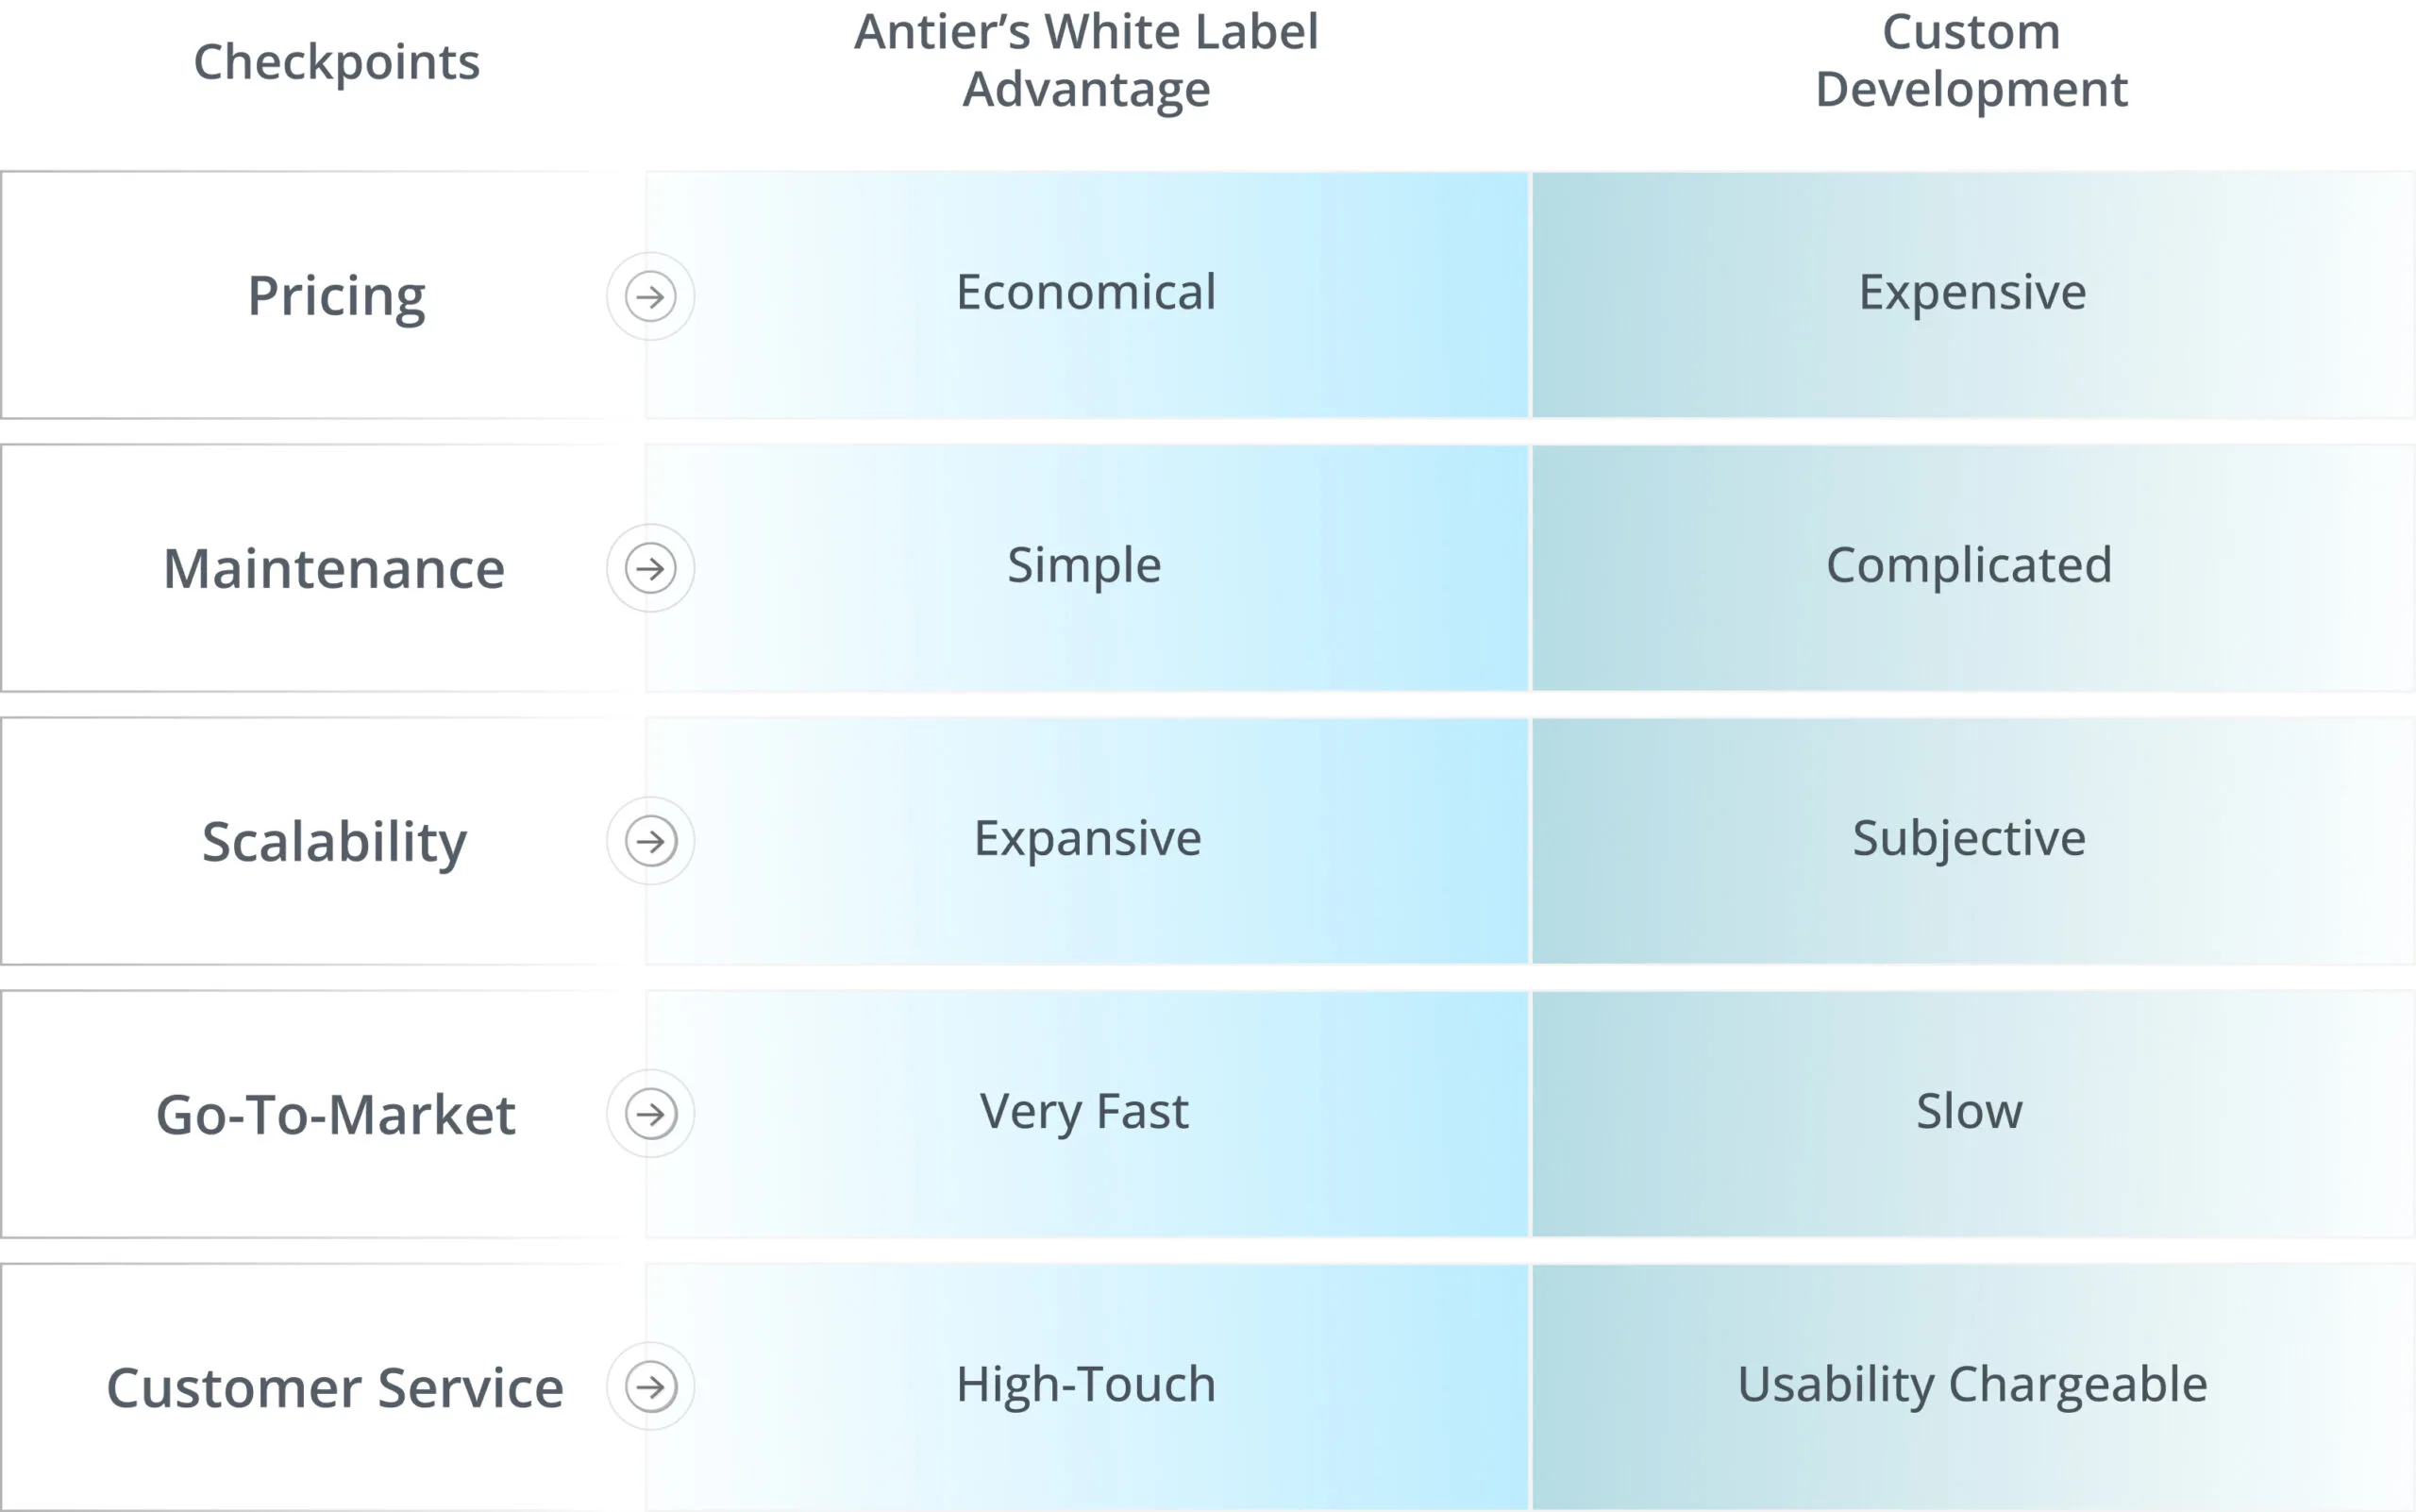Click the Pricing row label
Viewport: 2416px width, 1512px height.
(x=336, y=296)
